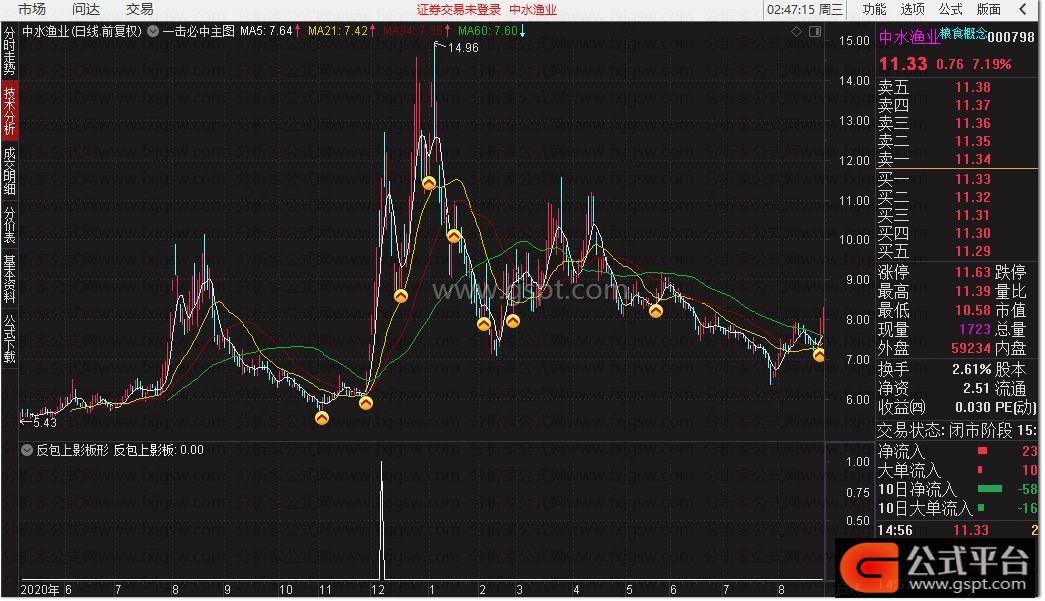Click the MA60 value label
This screenshot has width=1045, height=601.
[x=488, y=31]
